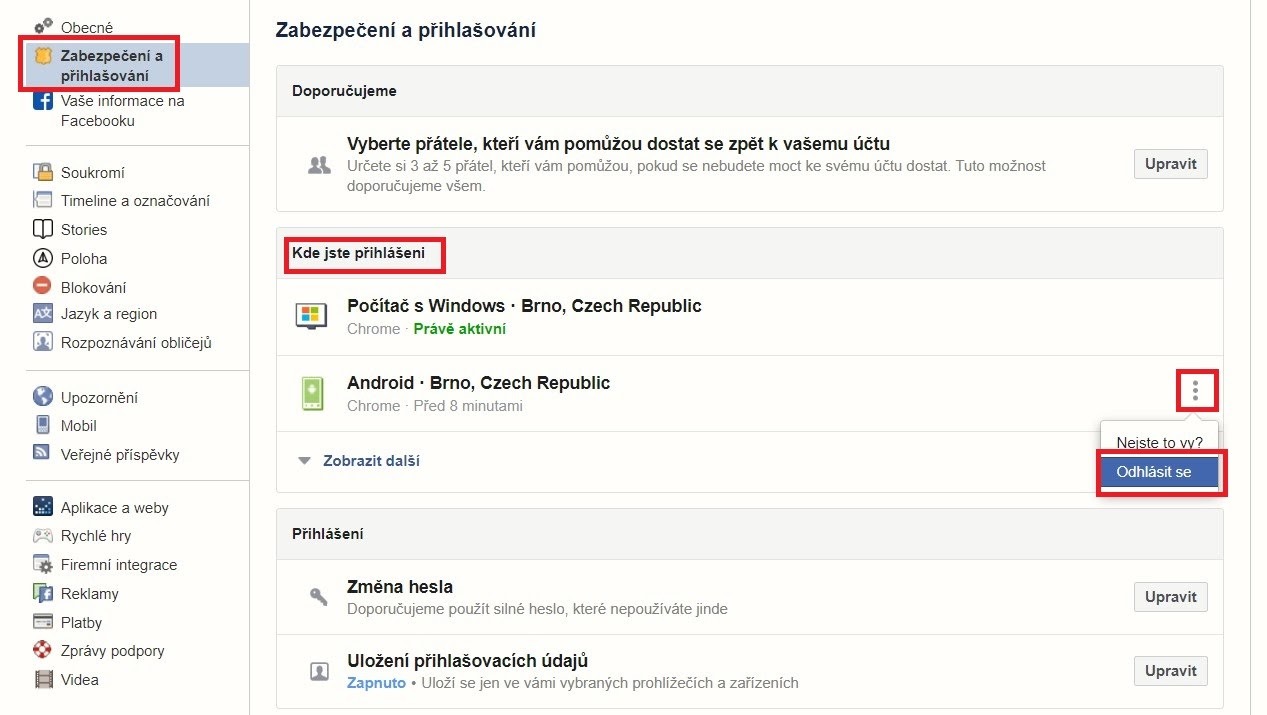Click Upravit for Uložení přihlašovacích údajů
This screenshot has width=1267, height=715.
point(1171,671)
